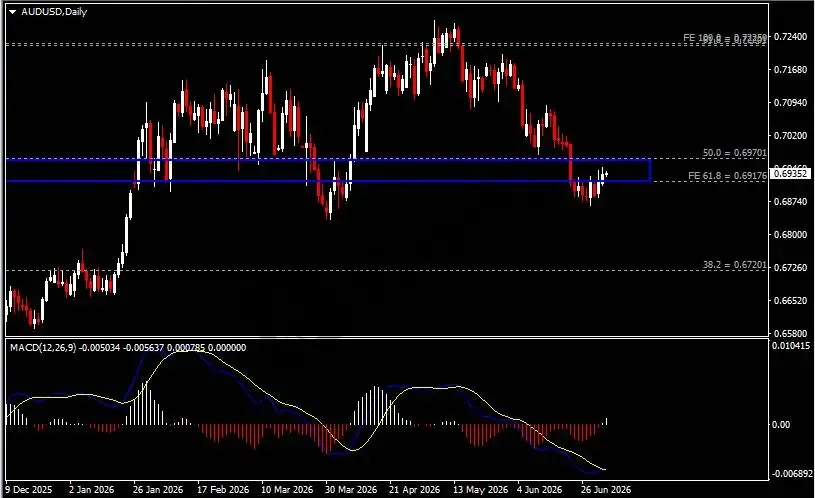Click the current price tag 0.69352
The width and height of the screenshot is (815, 498).
click(x=791, y=173)
